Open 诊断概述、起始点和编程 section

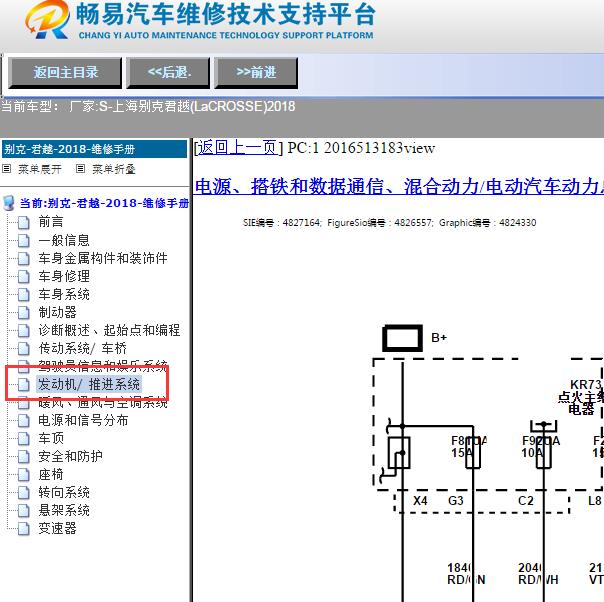click(109, 330)
